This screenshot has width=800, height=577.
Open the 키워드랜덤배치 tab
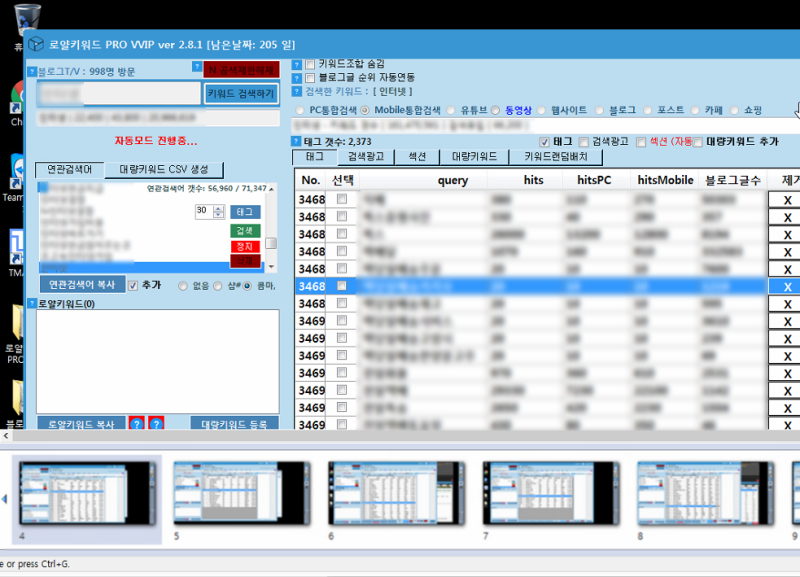(556, 157)
